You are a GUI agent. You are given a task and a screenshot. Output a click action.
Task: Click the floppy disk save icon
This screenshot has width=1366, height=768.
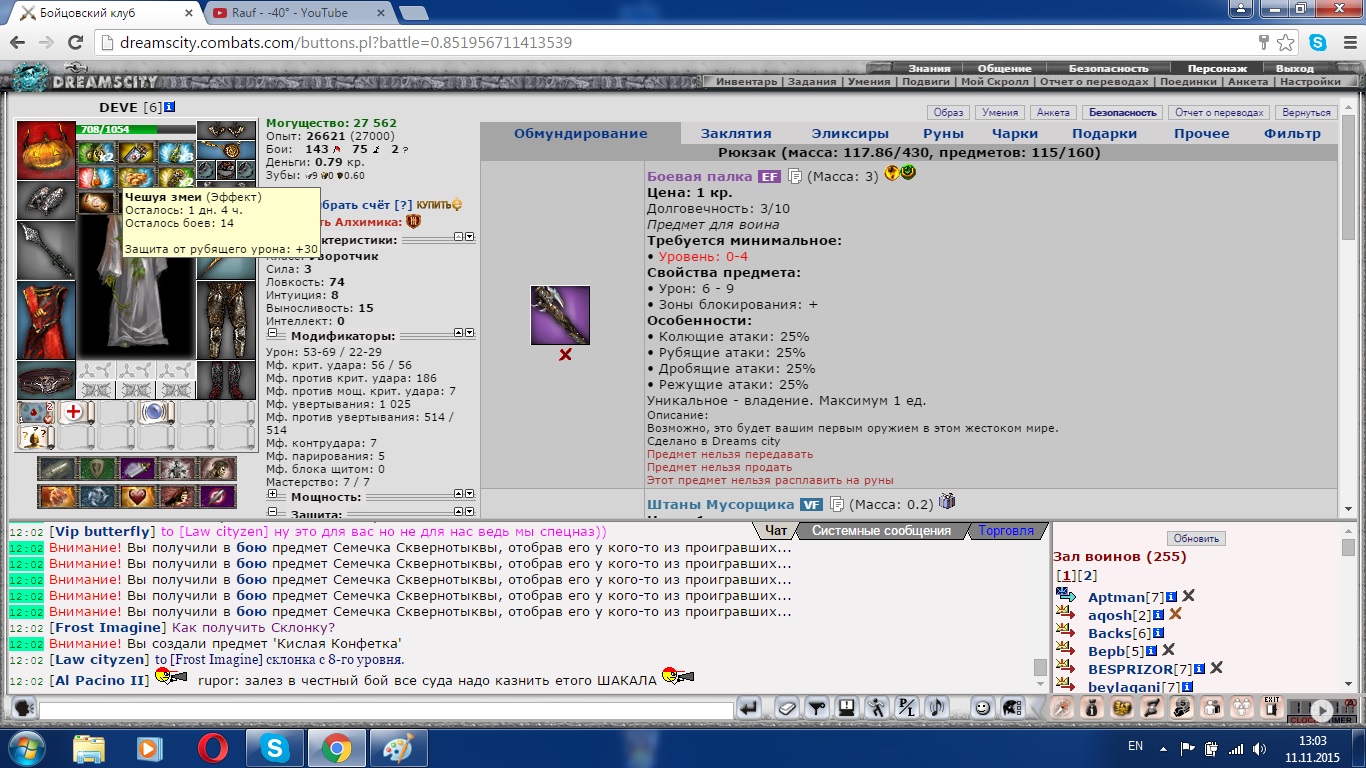click(x=846, y=708)
